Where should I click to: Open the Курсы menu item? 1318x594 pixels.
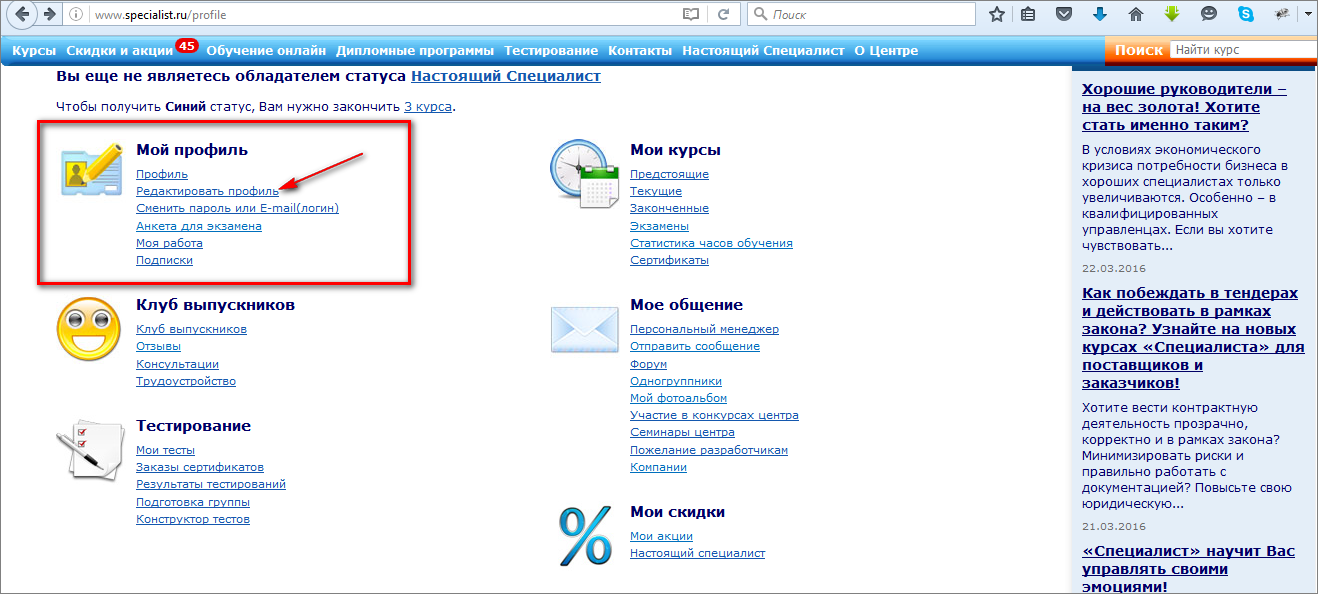[34, 50]
